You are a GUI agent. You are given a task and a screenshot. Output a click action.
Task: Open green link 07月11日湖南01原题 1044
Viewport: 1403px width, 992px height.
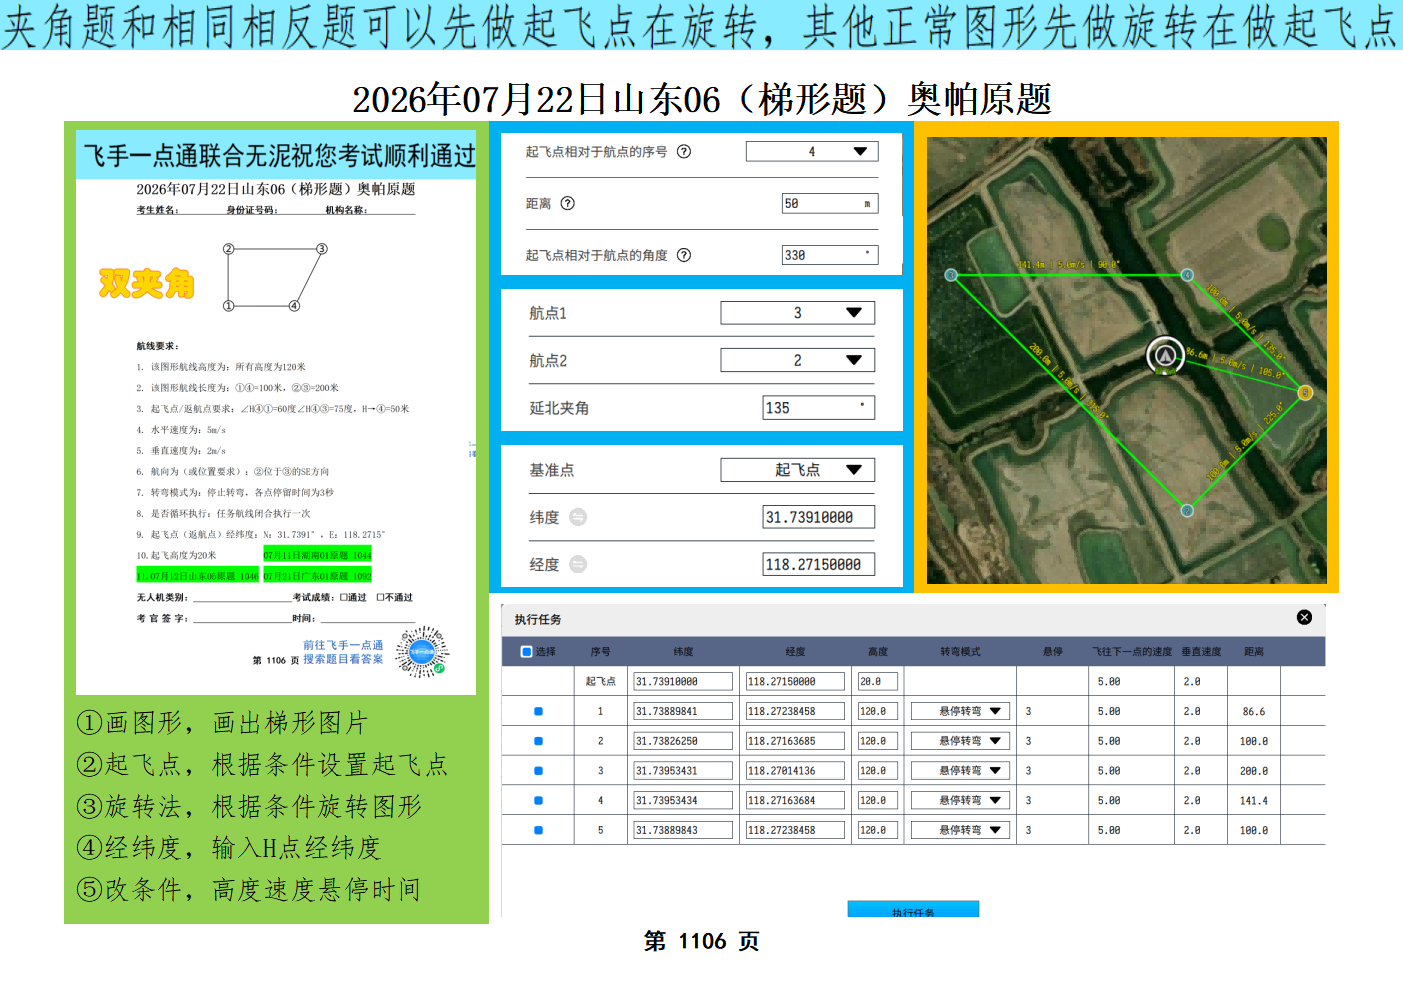(317, 555)
